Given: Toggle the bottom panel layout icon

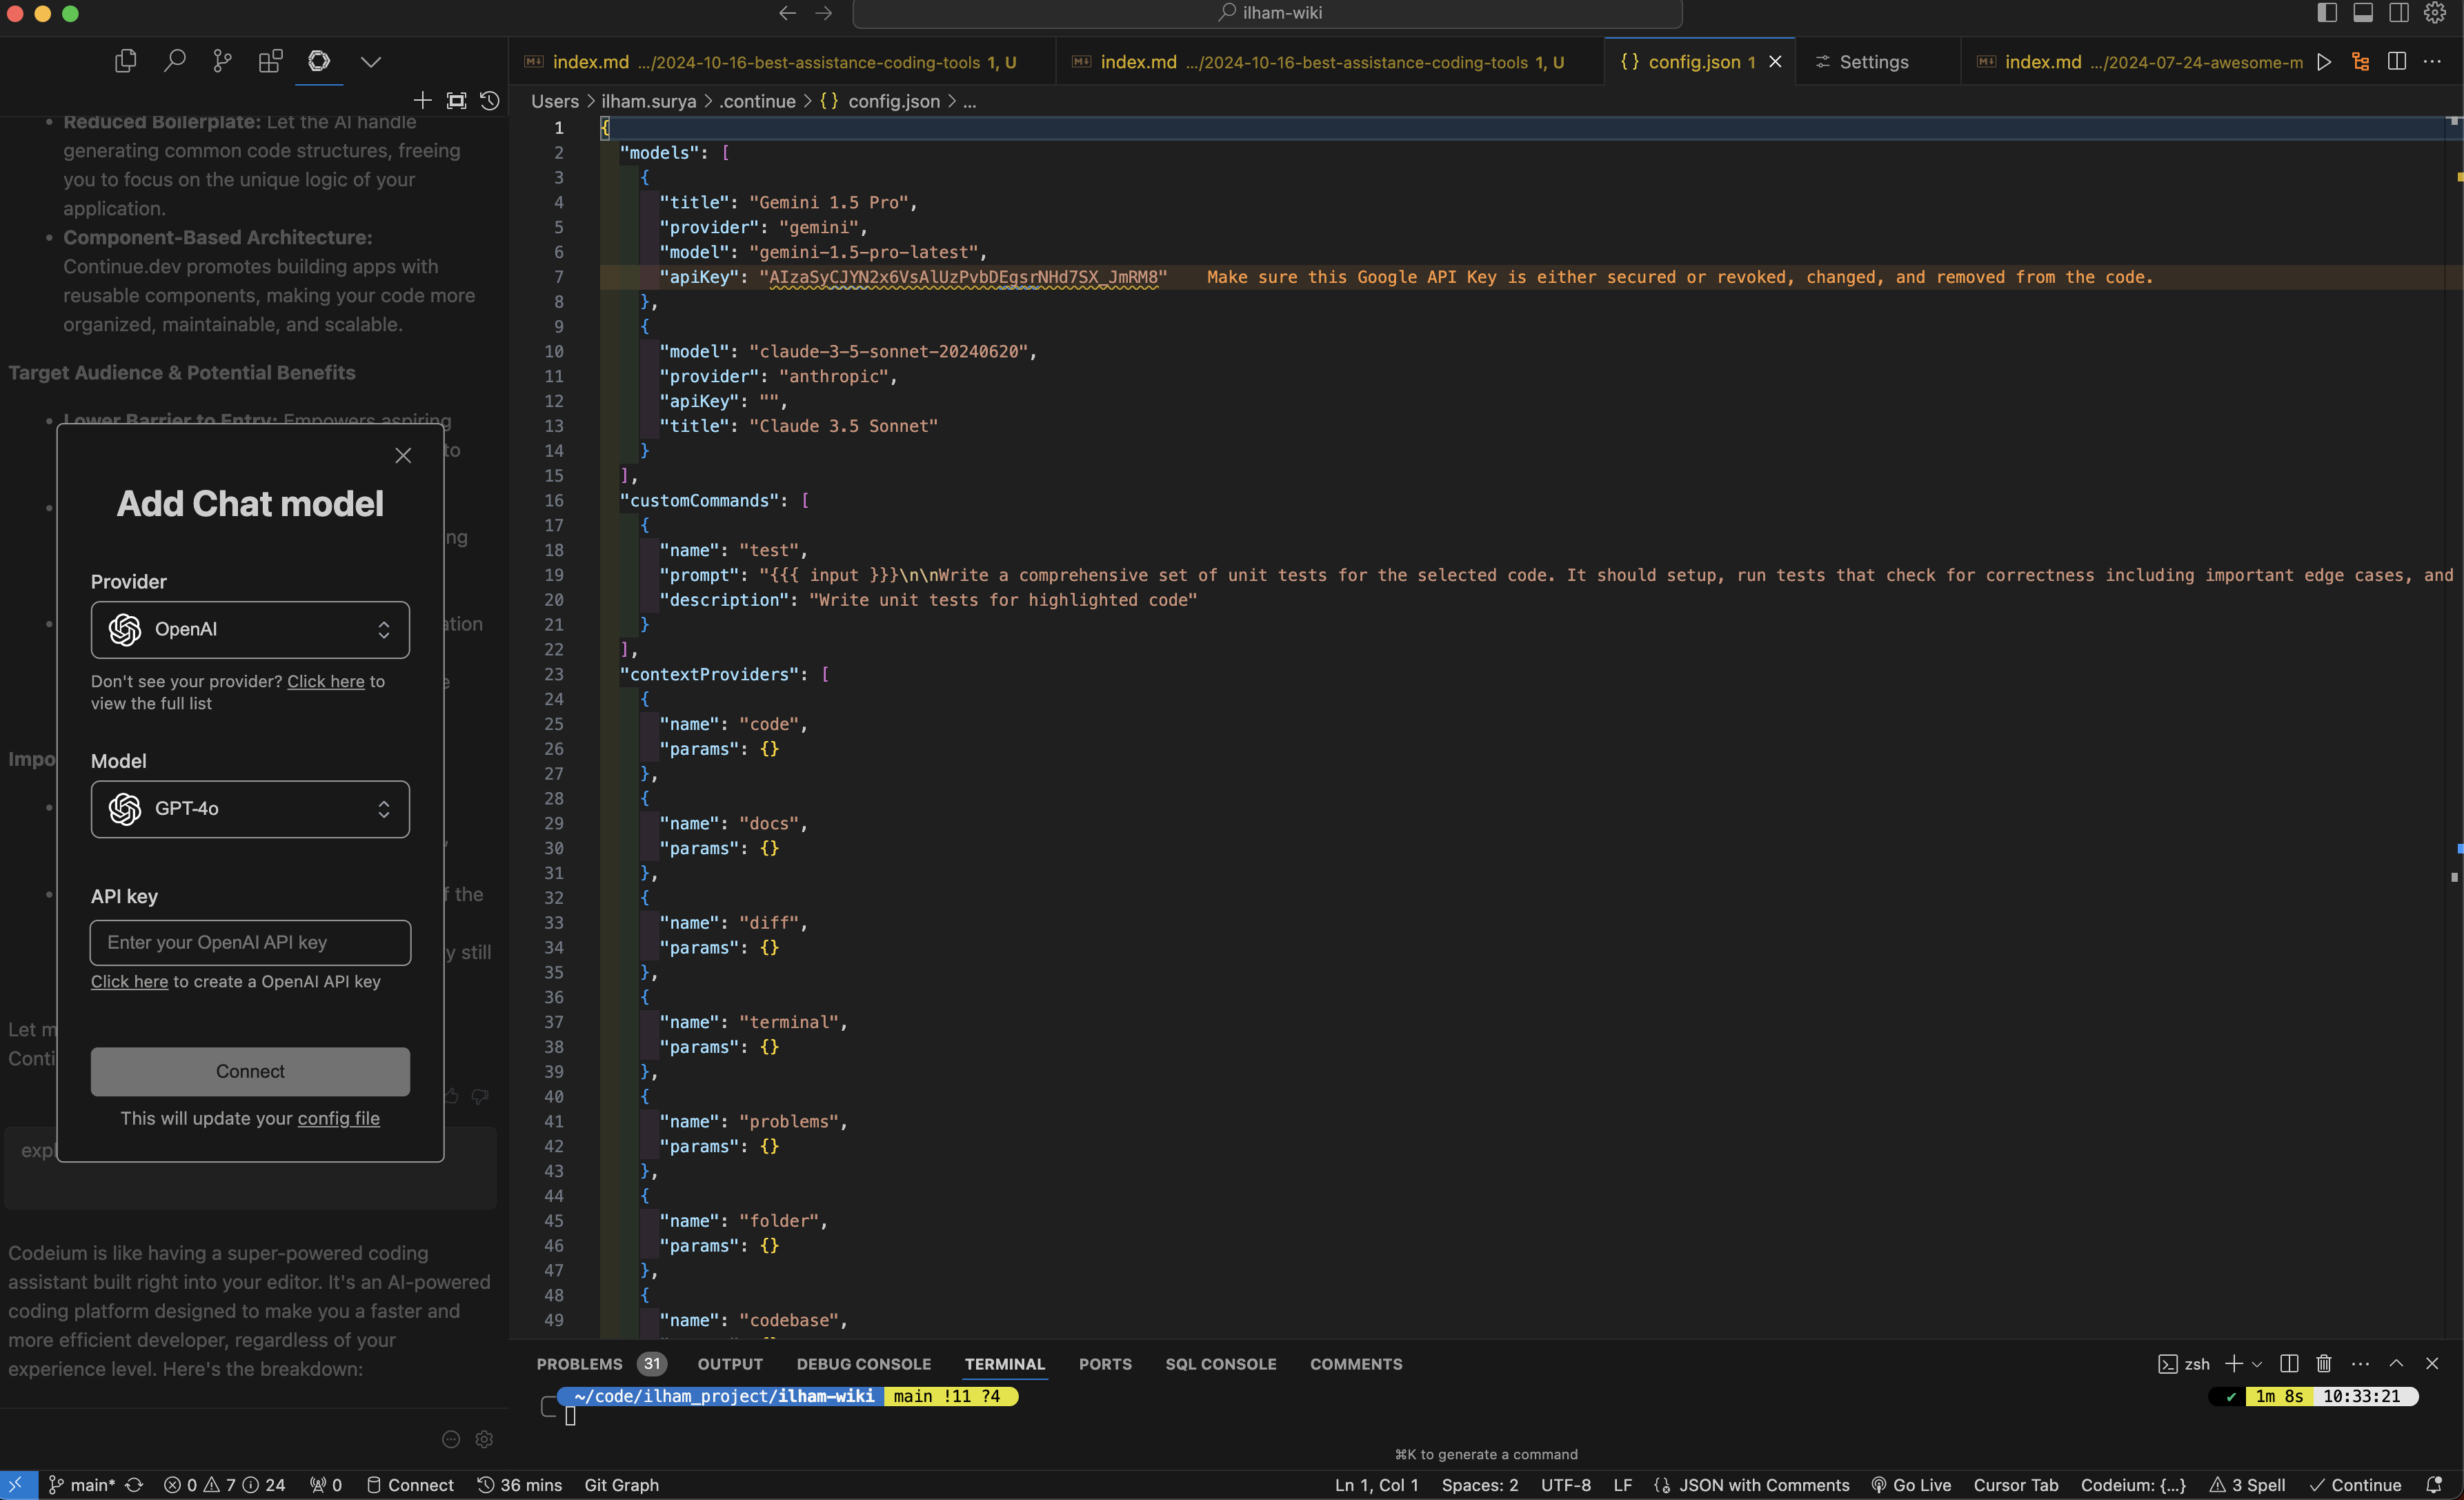Looking at the screenshot, I should pos(2363,13).
